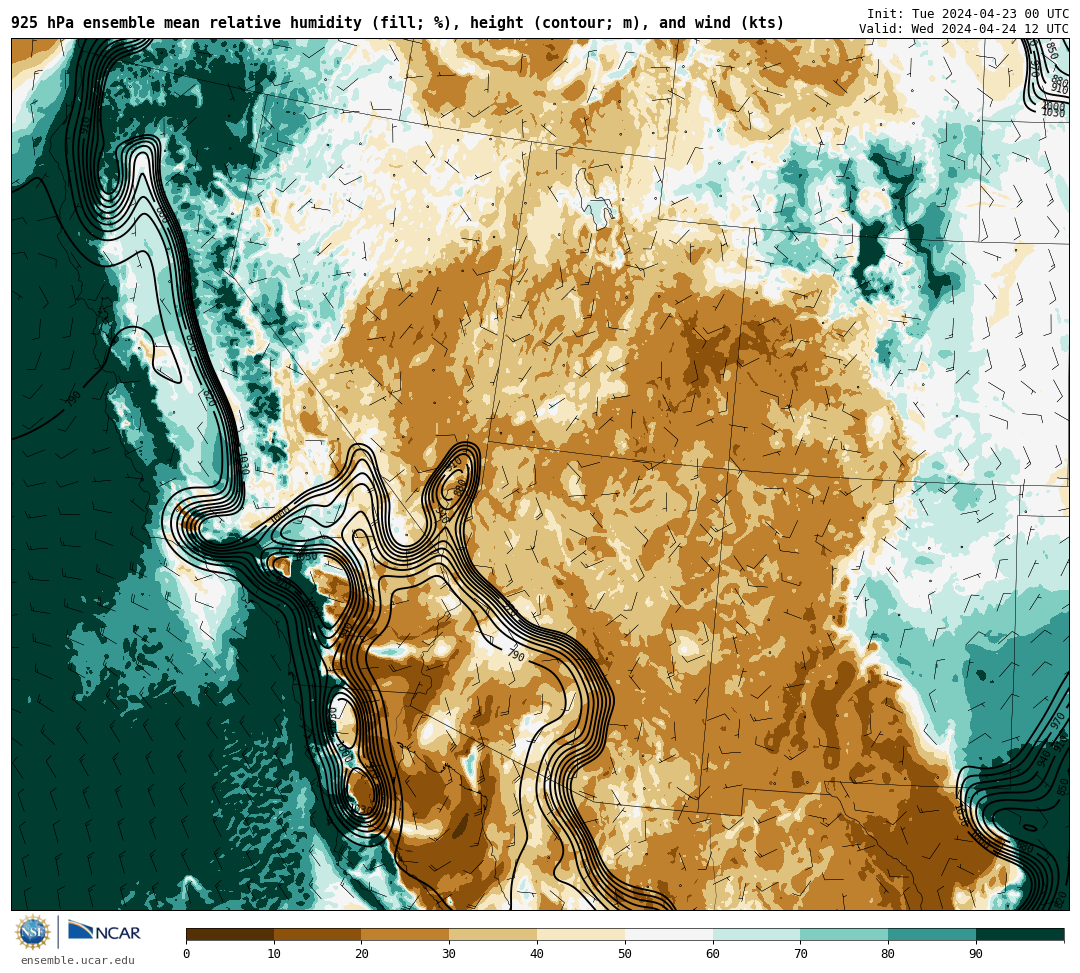
Task: Click the plot title '925 hPa ensemble mean relative humidity'
Action: click(187, 23)
